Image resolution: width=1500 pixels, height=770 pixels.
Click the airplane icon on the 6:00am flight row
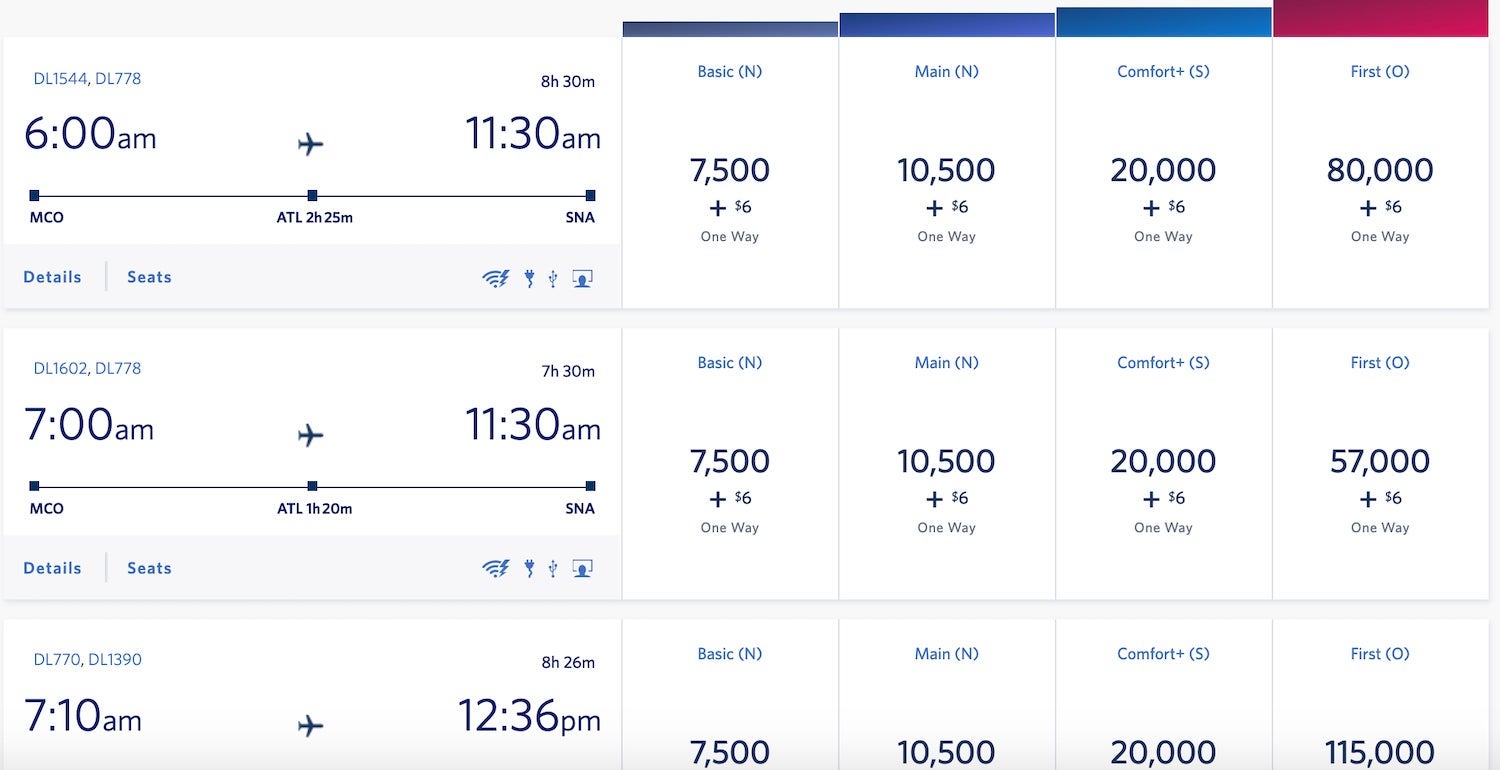point(310,143)
